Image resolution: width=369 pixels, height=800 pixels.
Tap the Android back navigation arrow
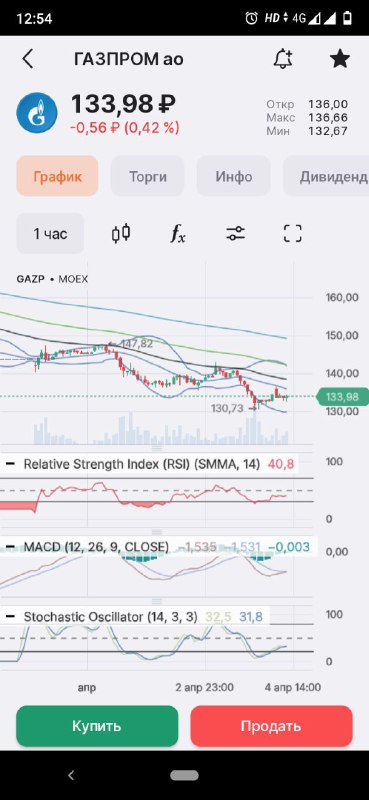coord(71,776)
